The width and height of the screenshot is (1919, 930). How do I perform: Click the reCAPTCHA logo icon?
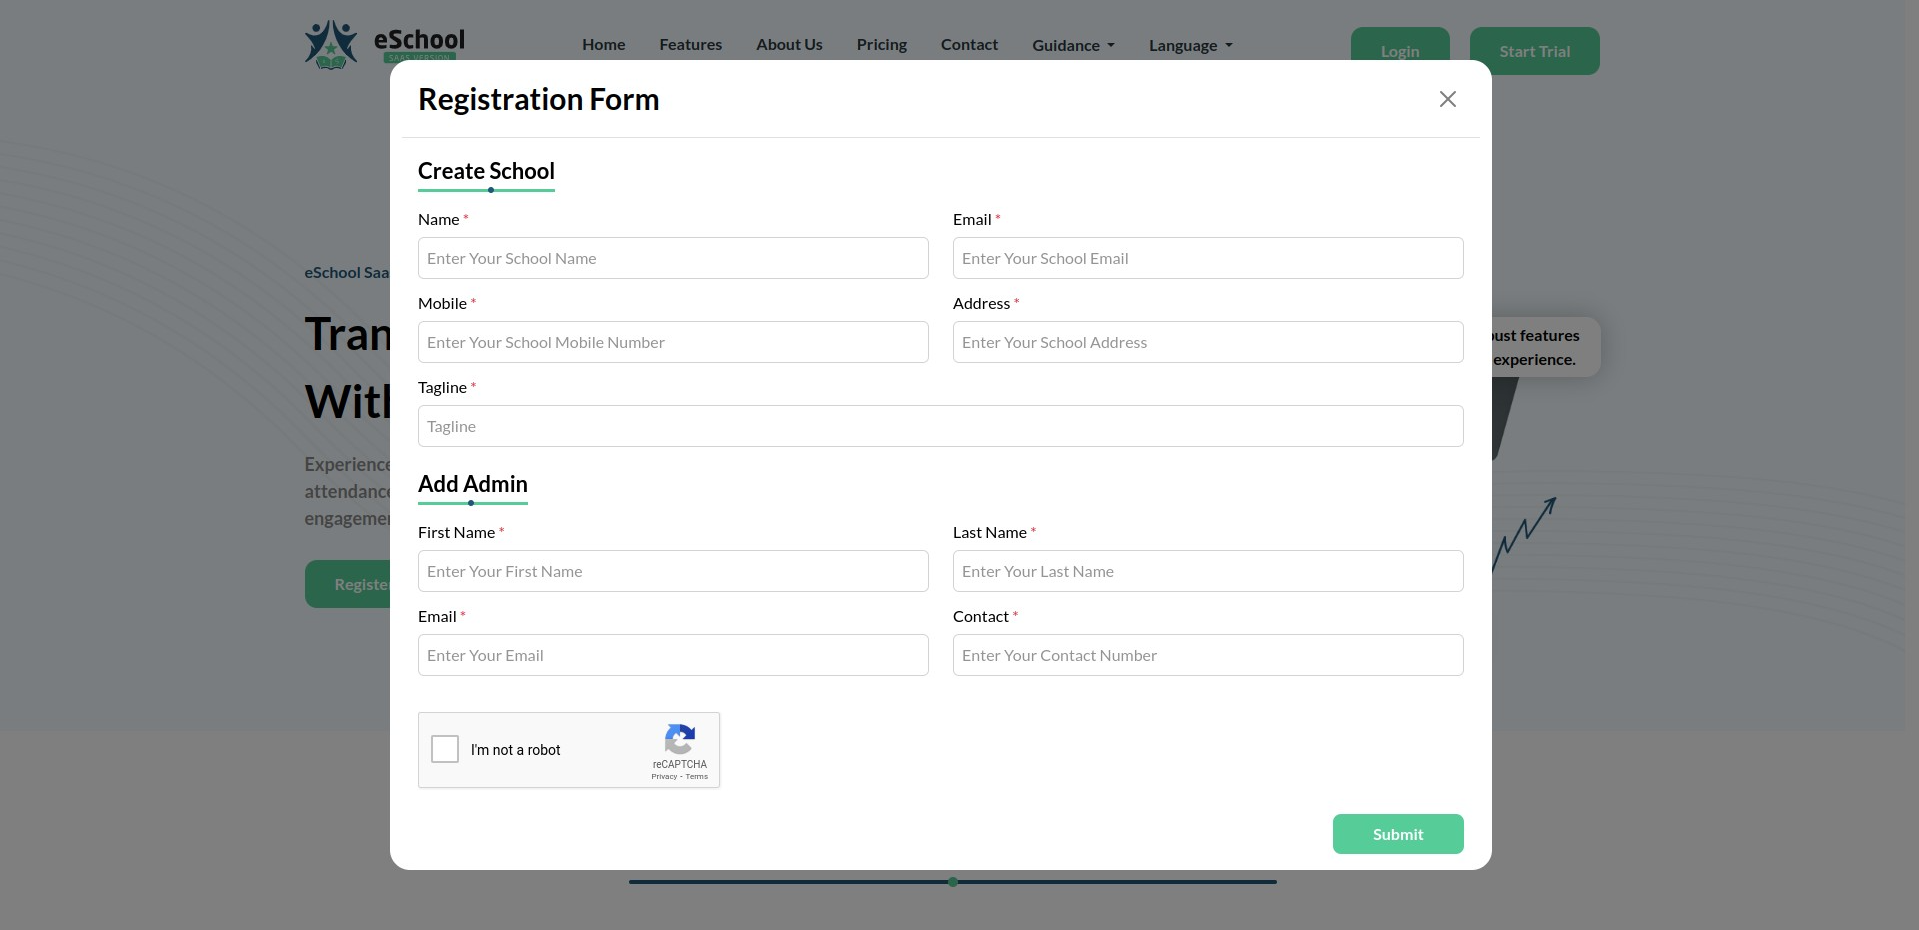coord(679,740)
